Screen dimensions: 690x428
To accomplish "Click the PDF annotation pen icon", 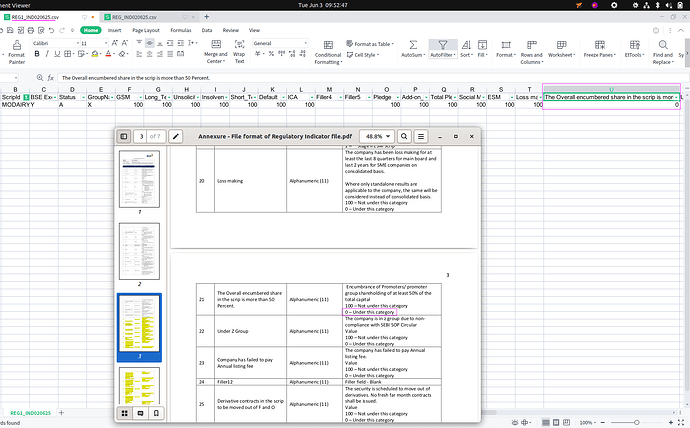I will [177, 136].
